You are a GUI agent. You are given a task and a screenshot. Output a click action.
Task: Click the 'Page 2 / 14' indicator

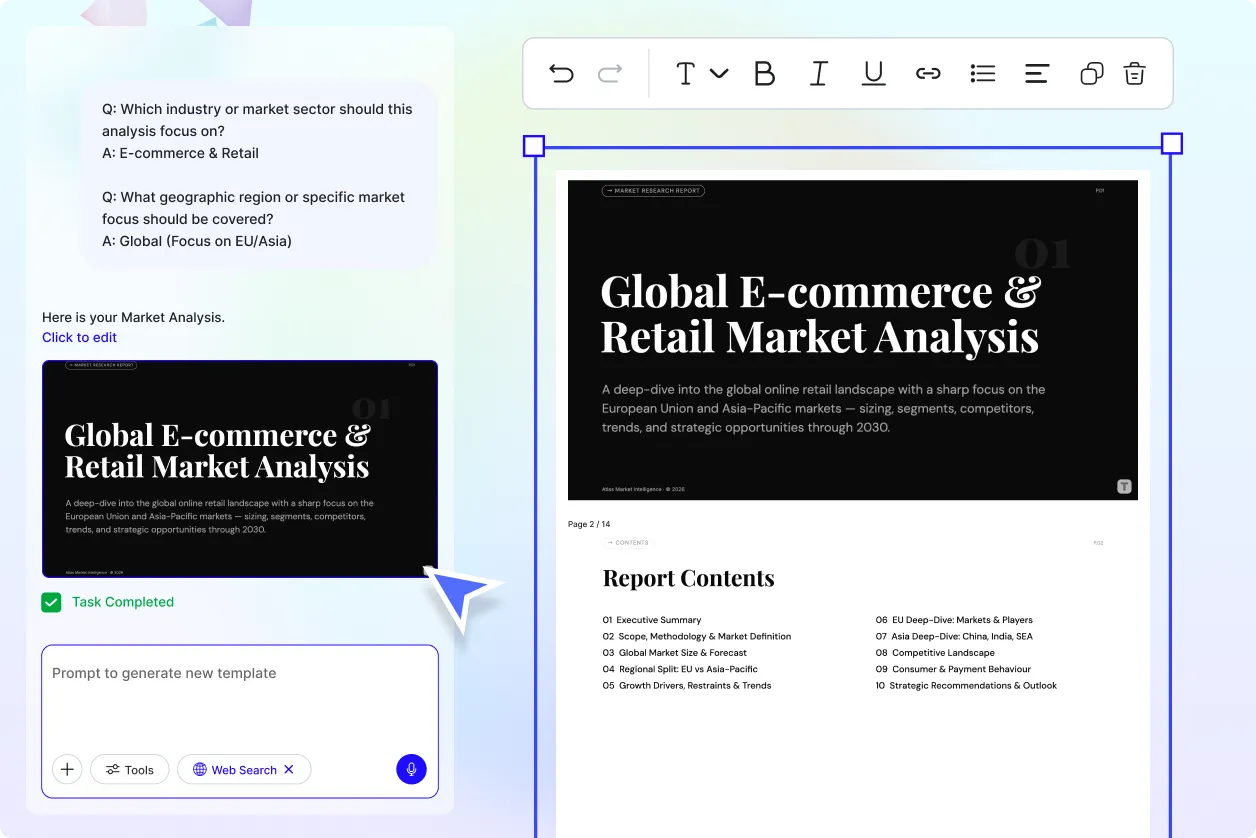589,524
